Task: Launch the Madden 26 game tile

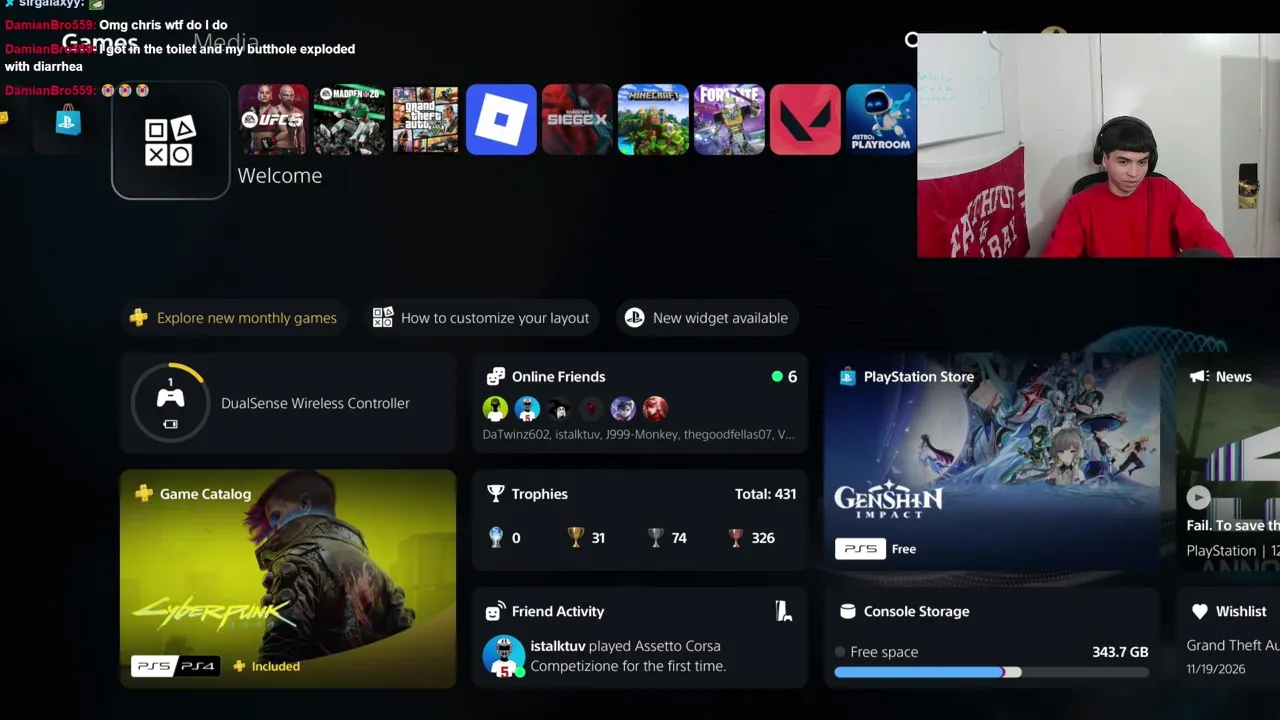Action: (x=349, y=120)
